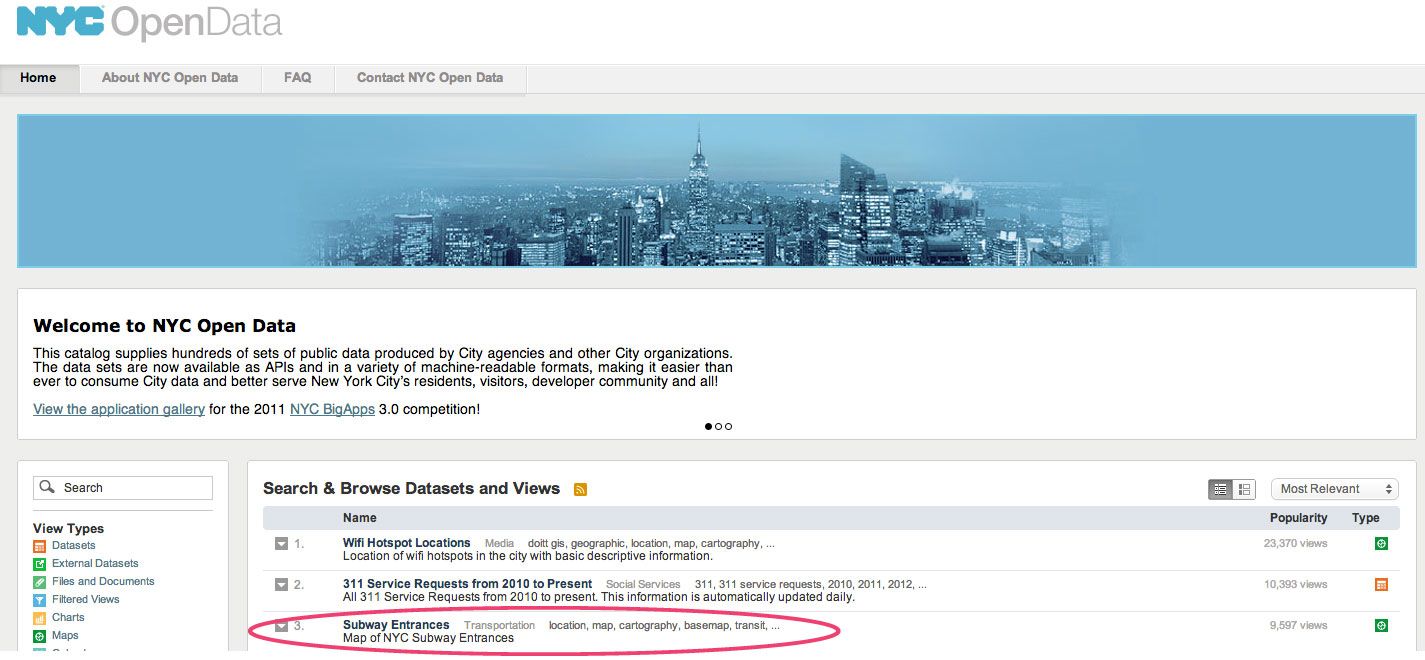Select the Files and Documents icon
Viewport: 1425px width, 660px height.
tap(39, 582)
